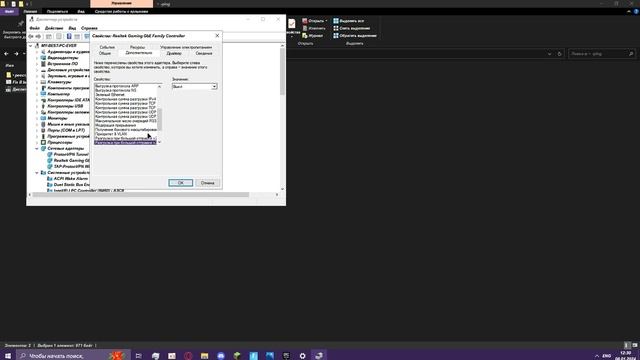
Task: Click Журнал in Explorer ribbon
Action: click(313, 36)
